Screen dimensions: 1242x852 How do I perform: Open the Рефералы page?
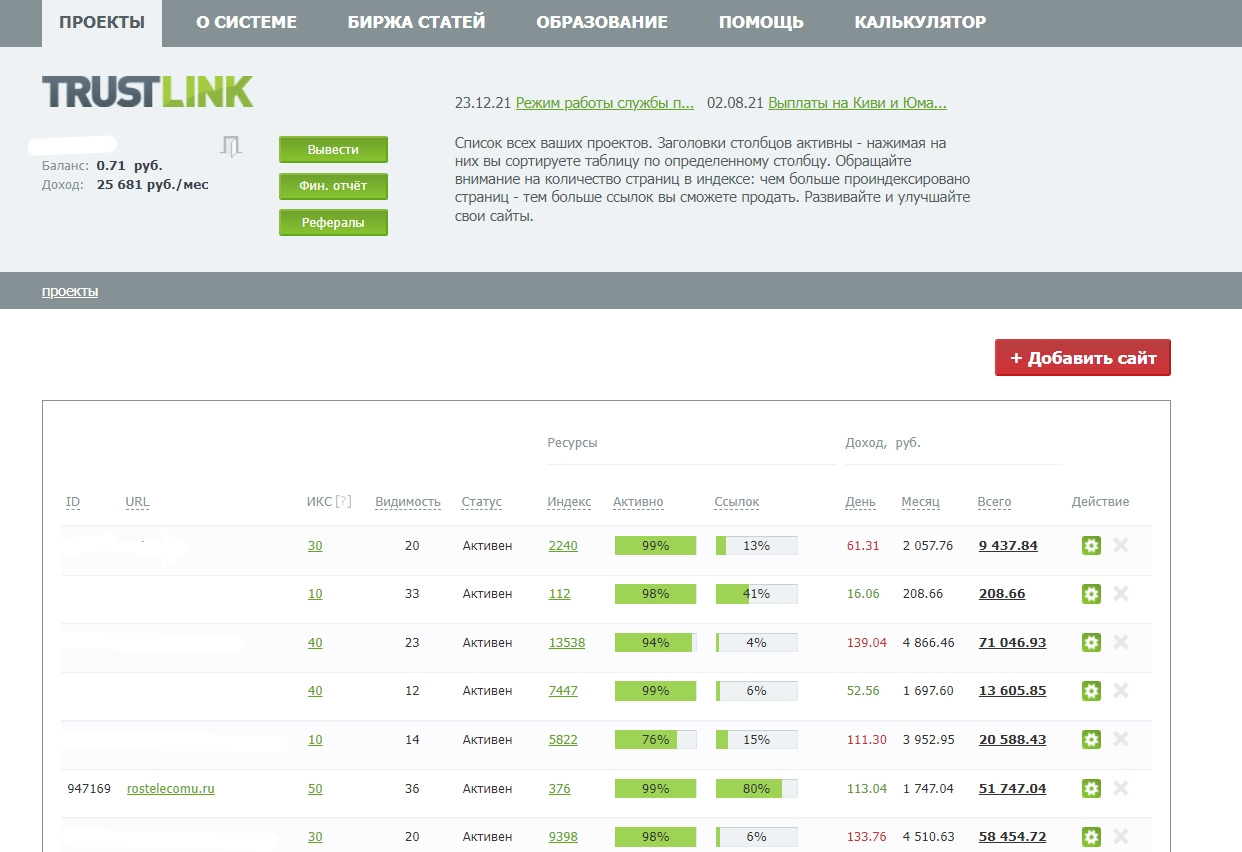point(333,222)
